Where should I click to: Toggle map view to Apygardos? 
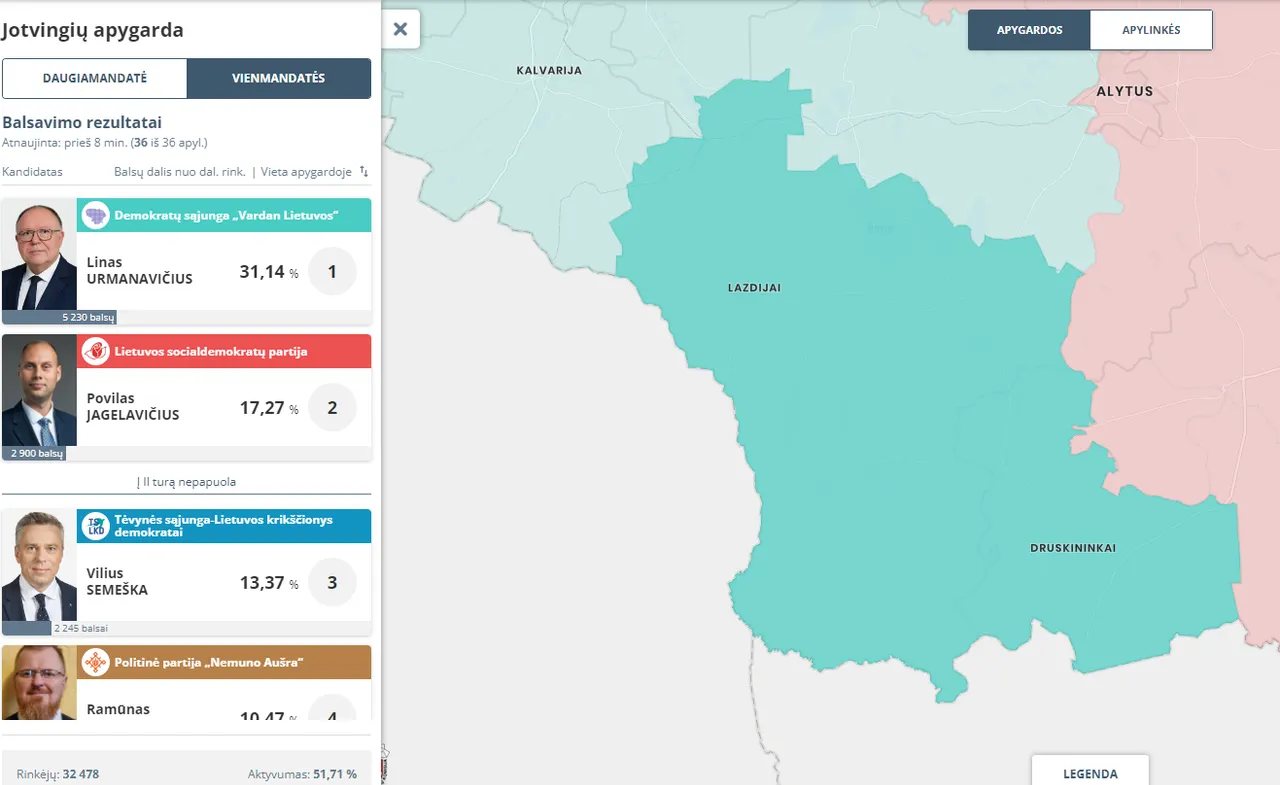point(1029,30)
